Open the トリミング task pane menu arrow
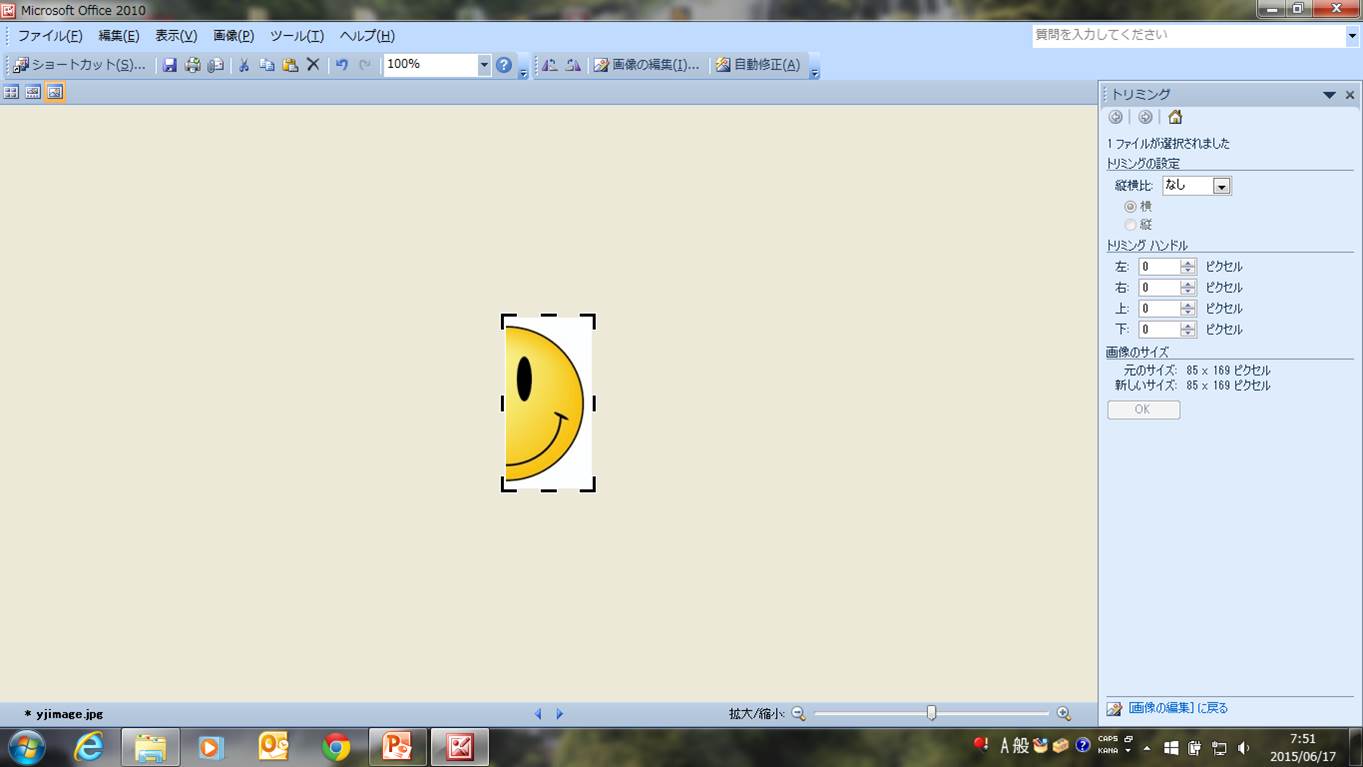Screen dimensions: 1363x767 pyautogui.click(x=1329, y=95)
